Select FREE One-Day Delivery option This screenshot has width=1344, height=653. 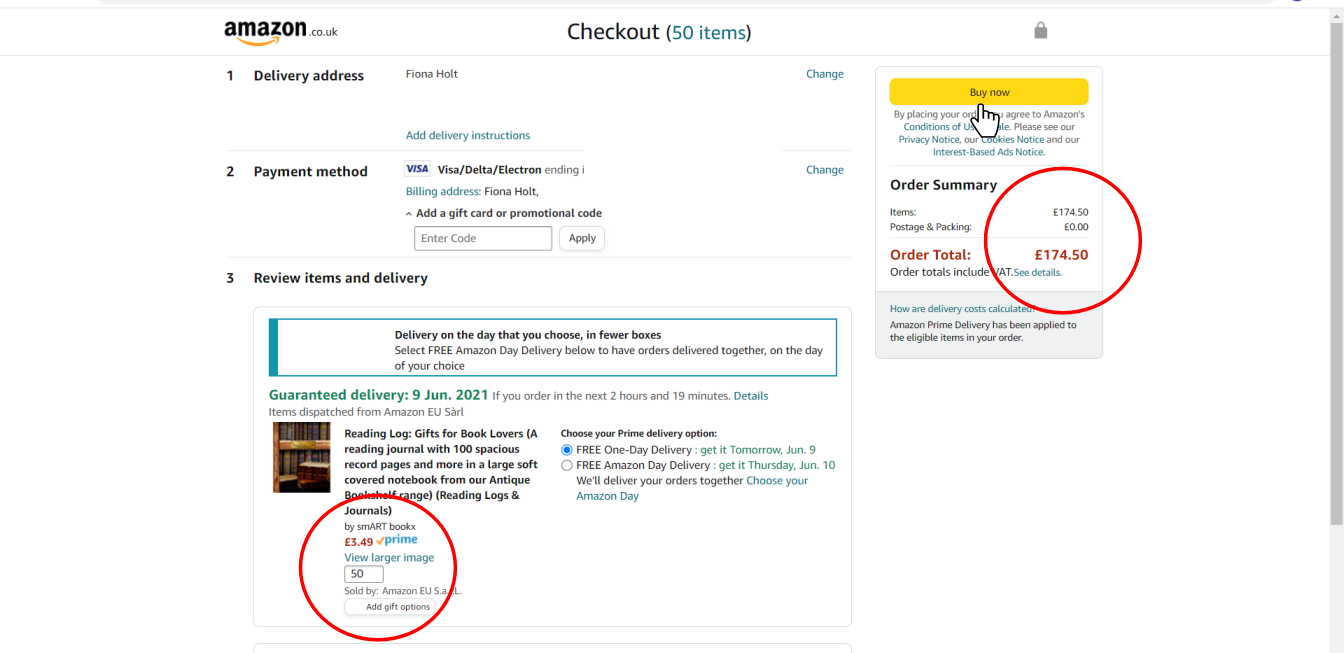(x=567, y=450)
